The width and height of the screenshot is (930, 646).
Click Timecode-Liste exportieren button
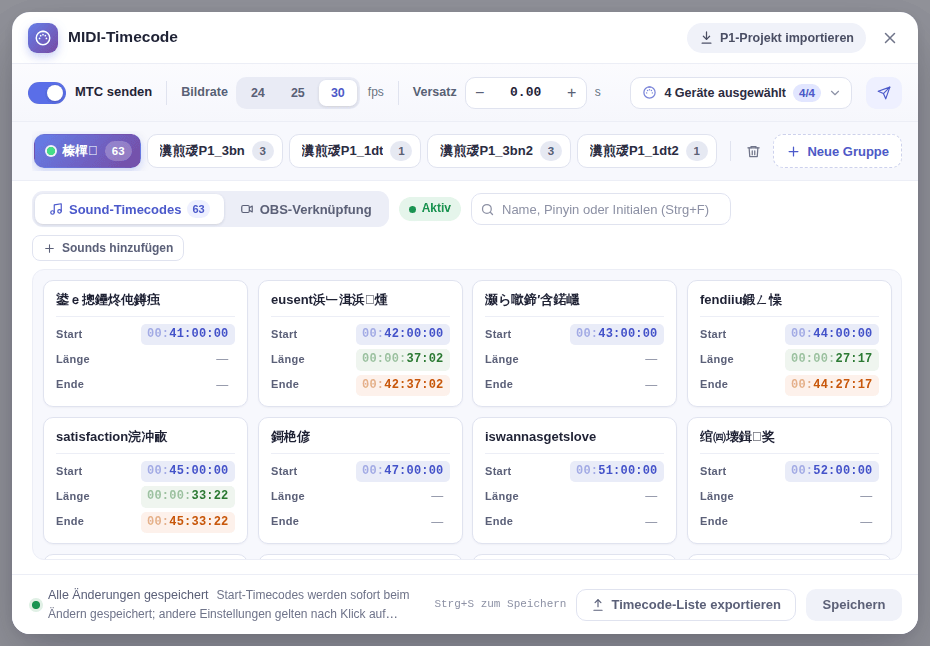pyautogui.click(x=686, y=605)
